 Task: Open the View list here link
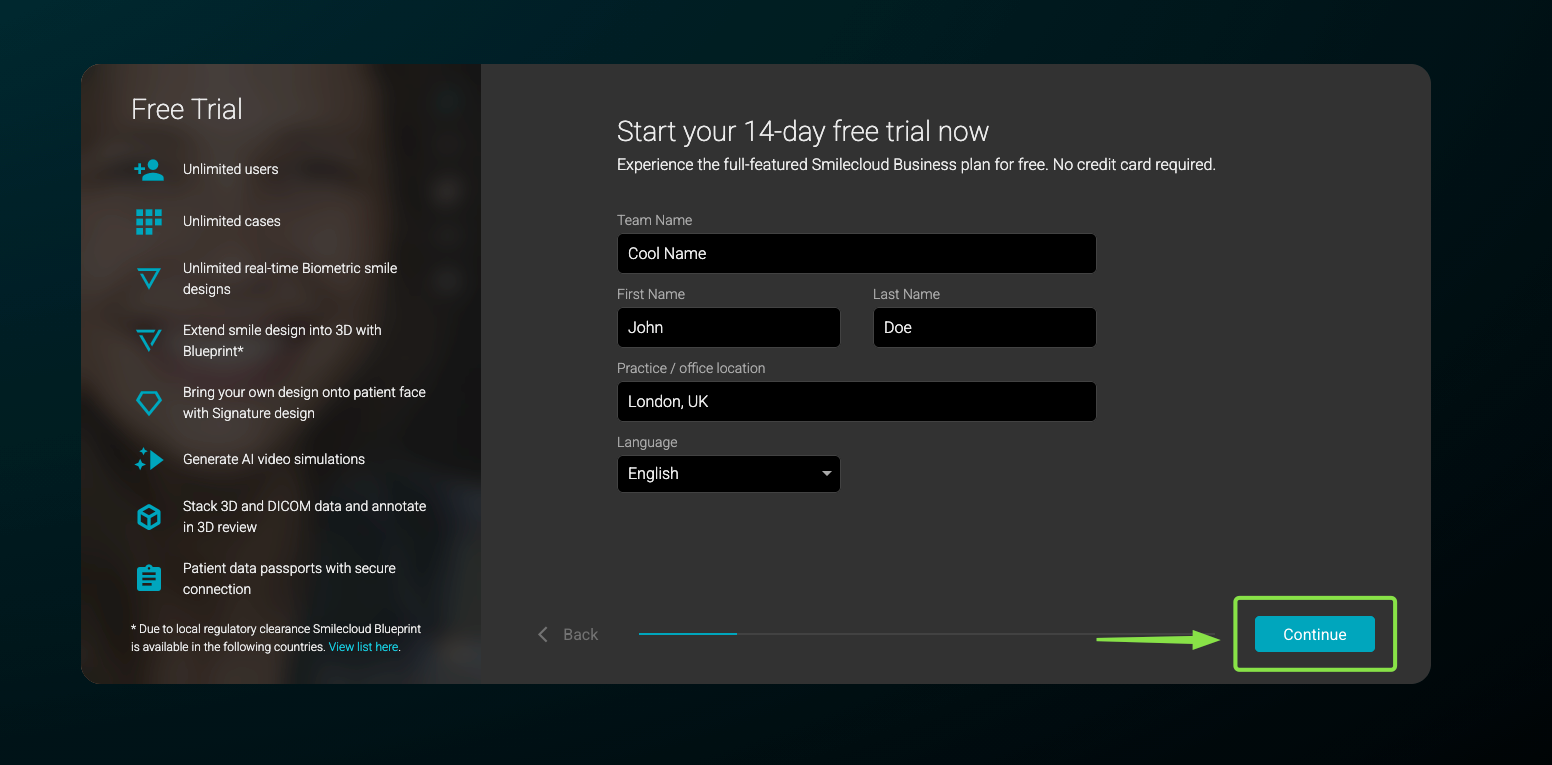tap(364, 647)
